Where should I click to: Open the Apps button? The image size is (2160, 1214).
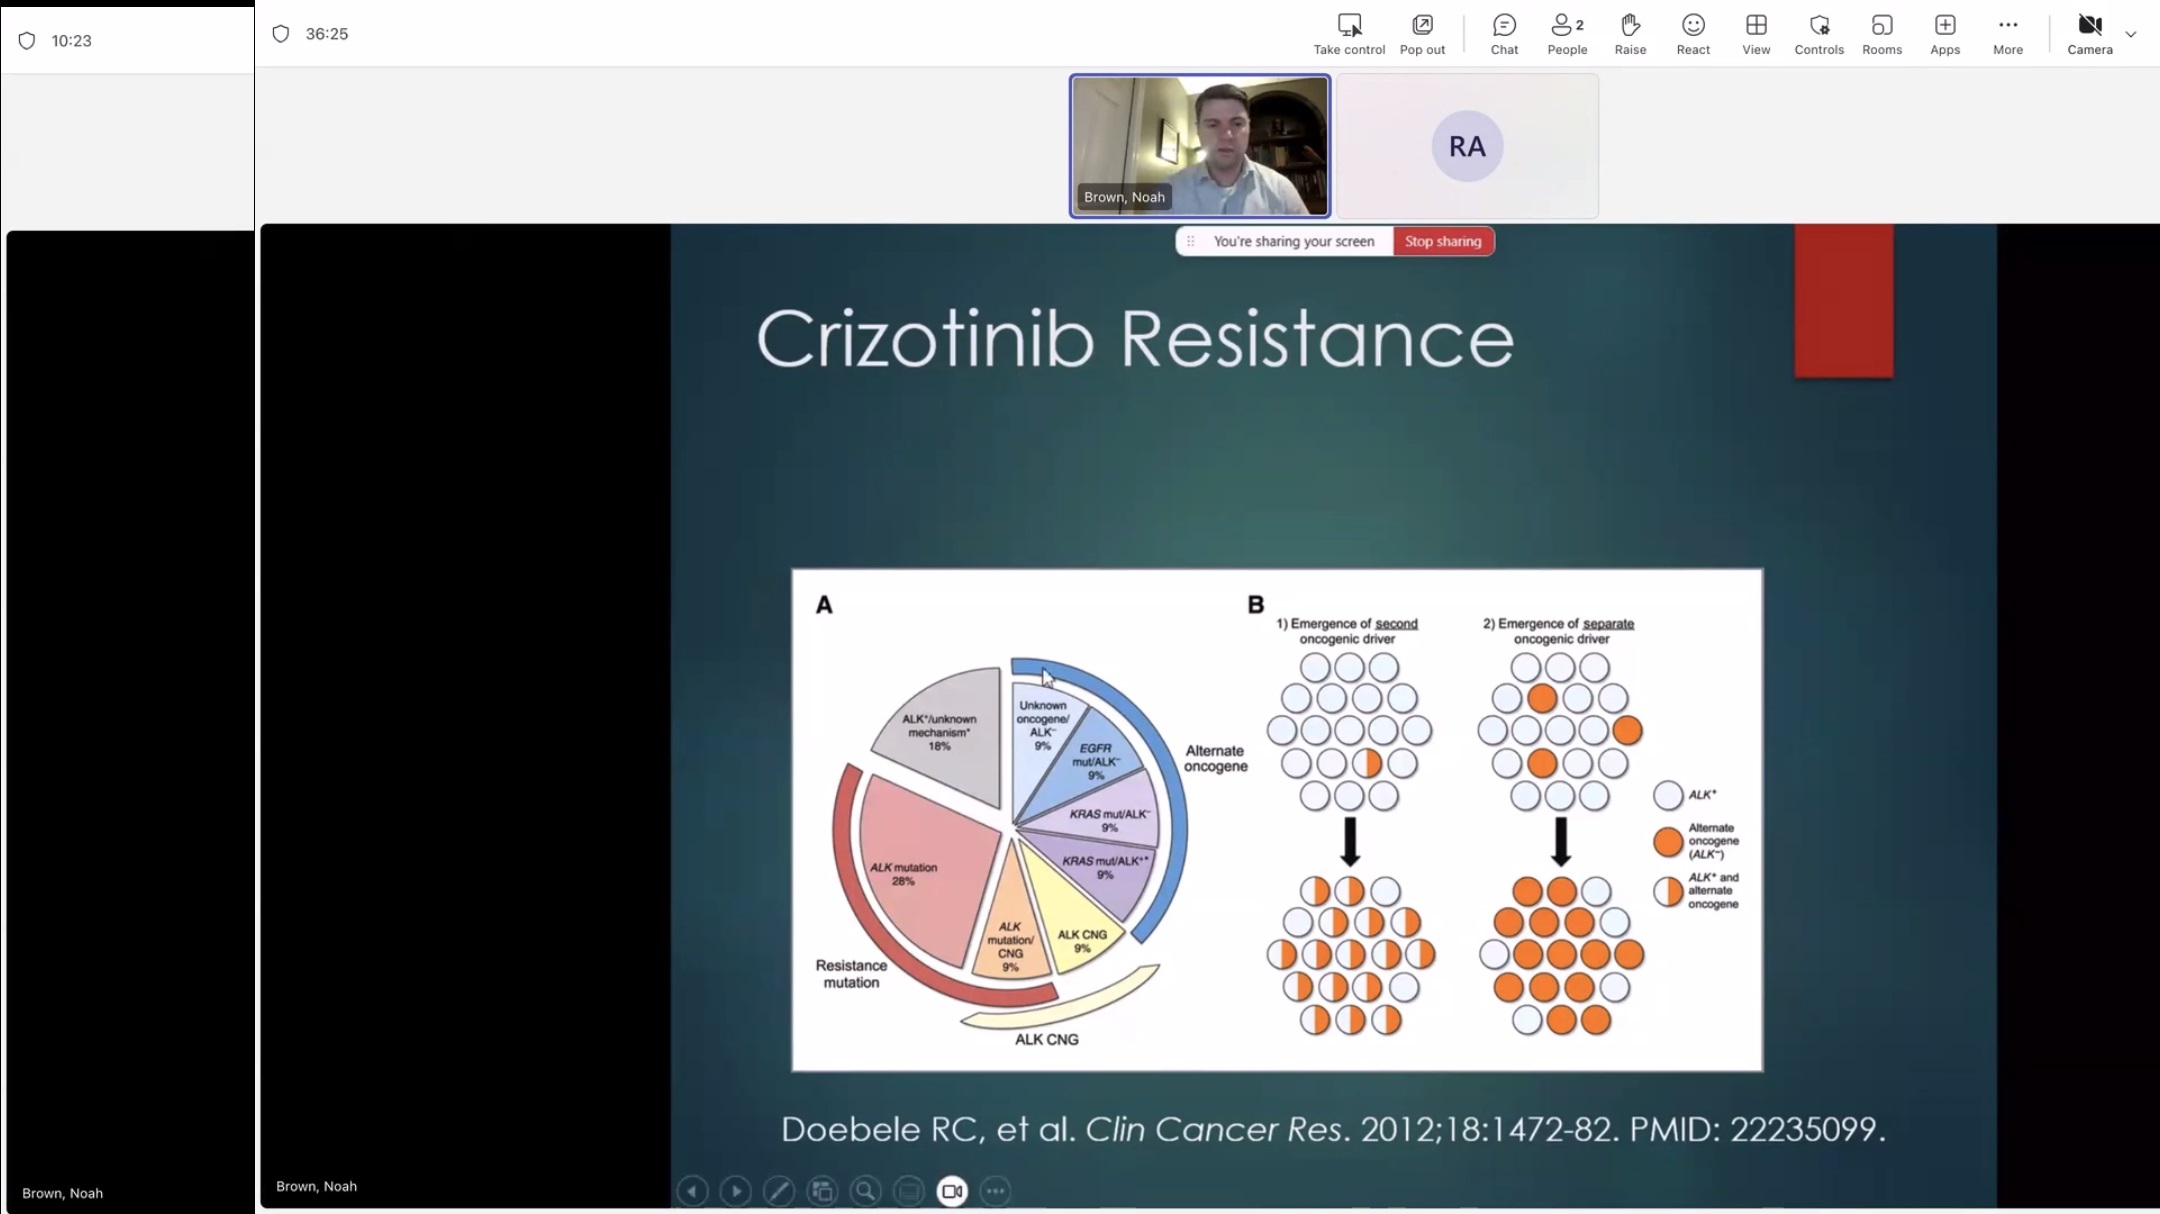click(1944, 34)
